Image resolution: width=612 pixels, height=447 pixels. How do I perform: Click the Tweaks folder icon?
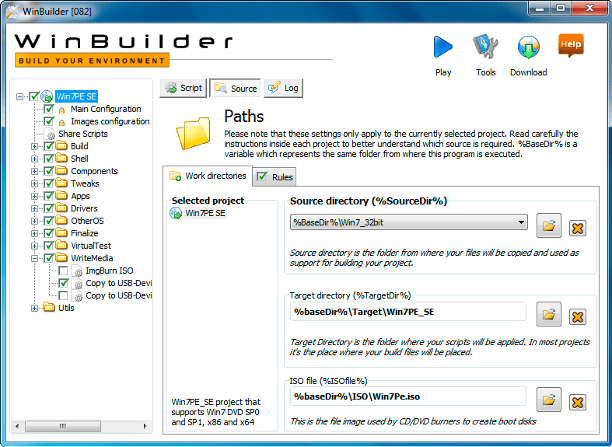click(x=61, y=183)
